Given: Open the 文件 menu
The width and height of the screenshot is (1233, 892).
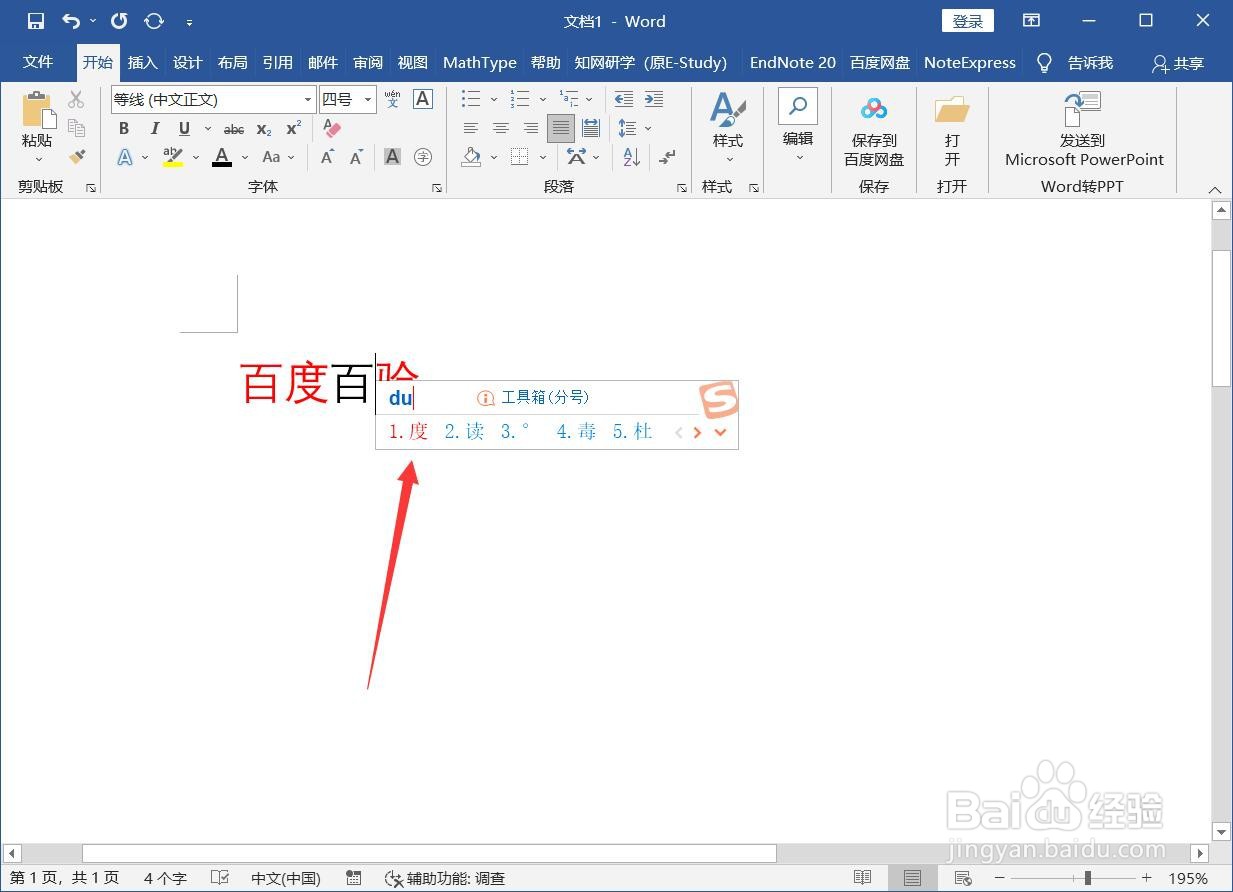Looking at the screenshot, I should coord(38,62).
